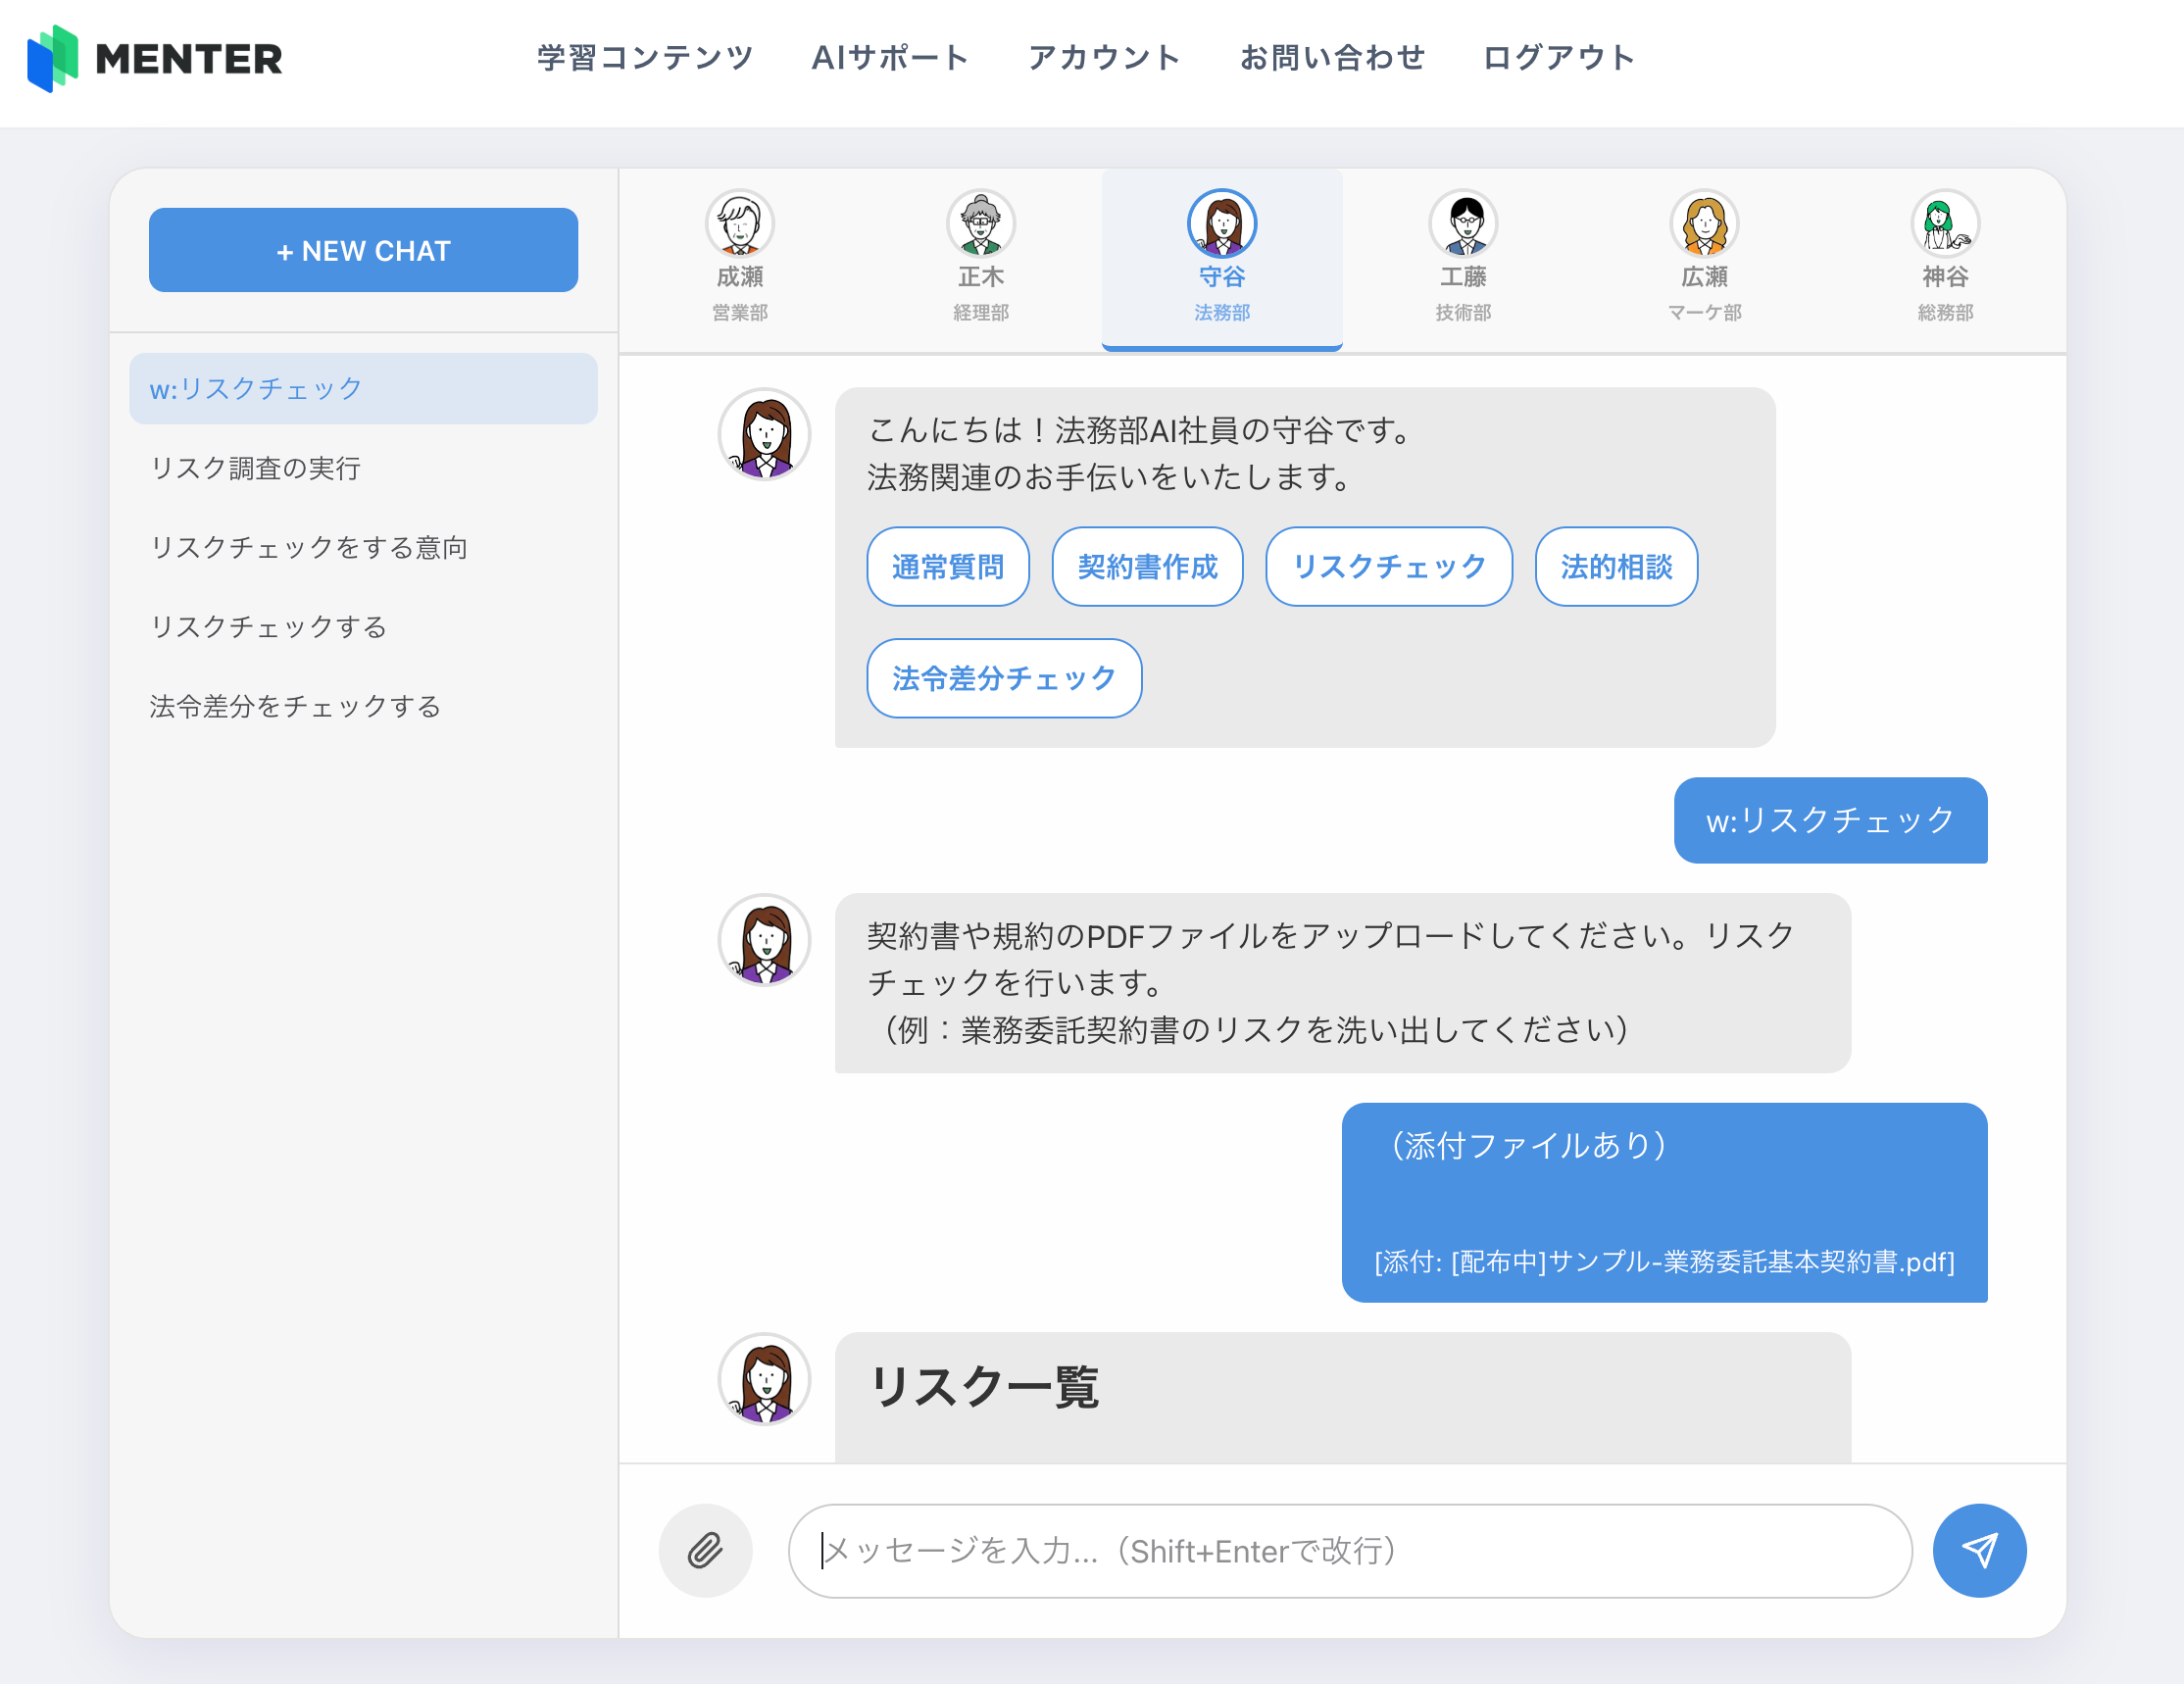Focus the message input field

[1349, 1550]
